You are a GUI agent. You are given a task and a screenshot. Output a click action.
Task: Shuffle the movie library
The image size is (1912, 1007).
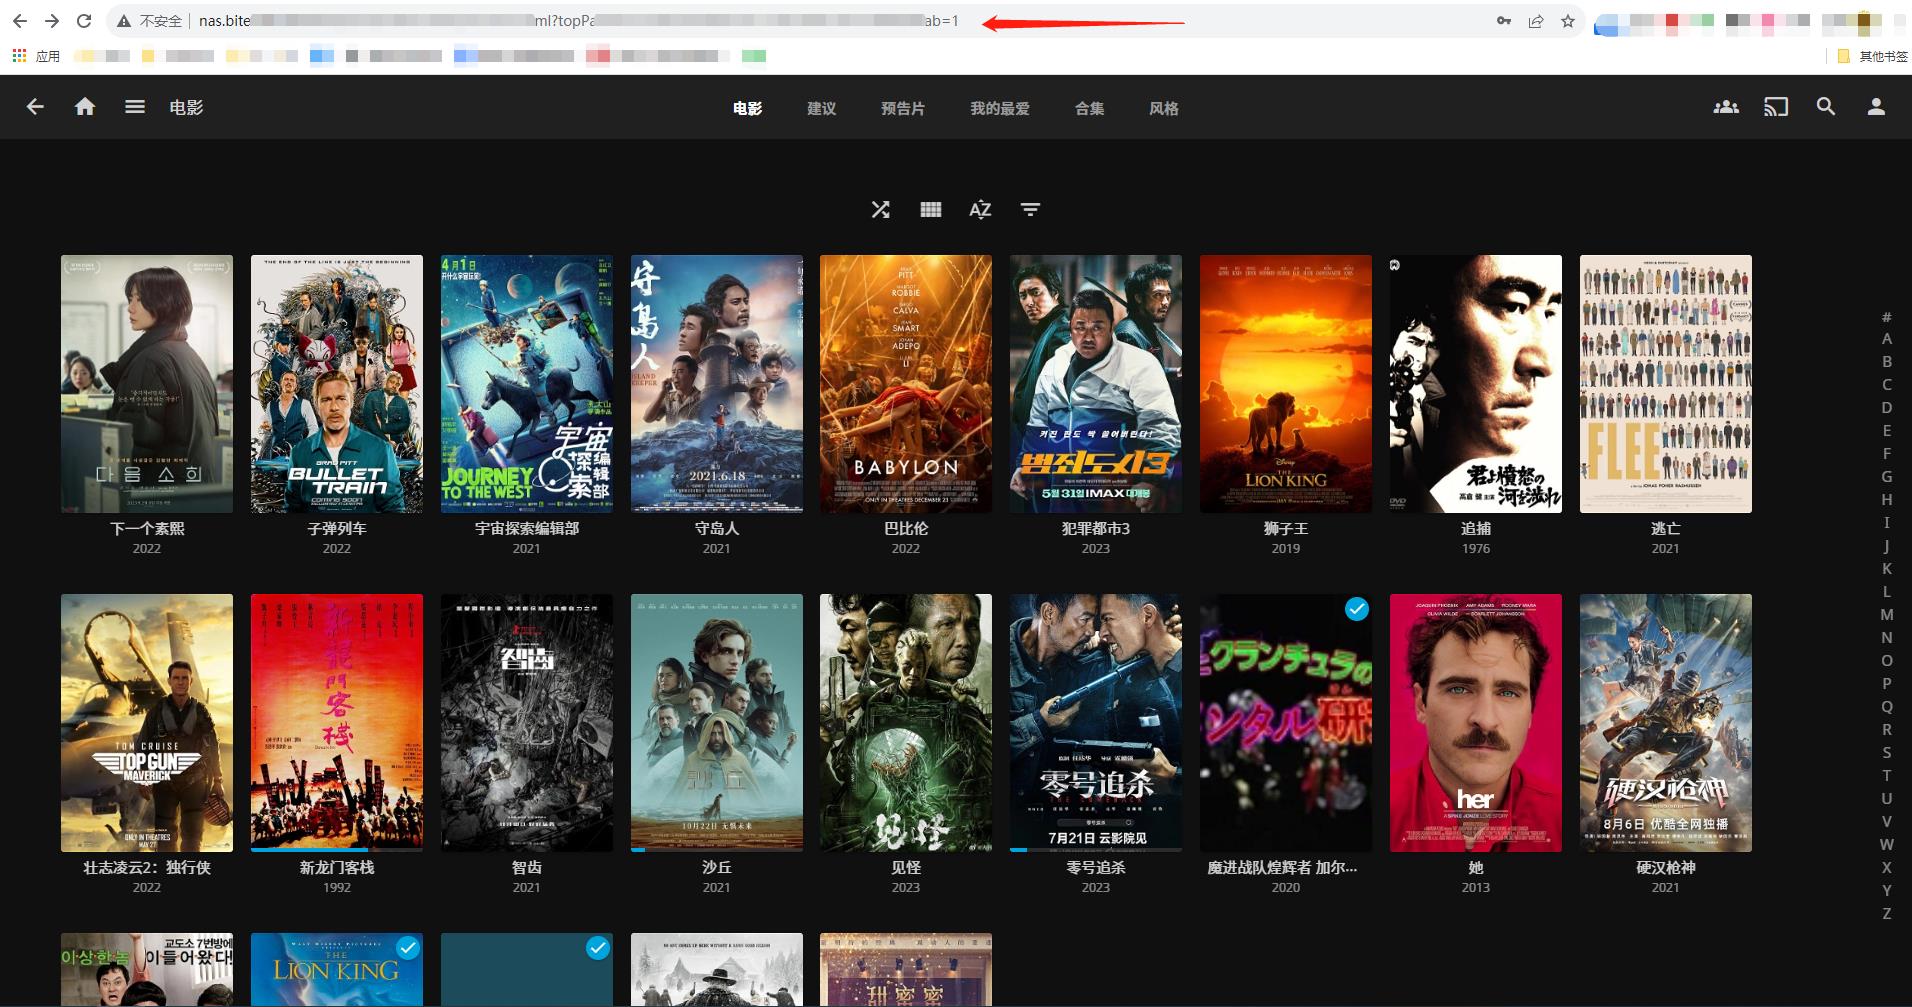coord(880,209)
